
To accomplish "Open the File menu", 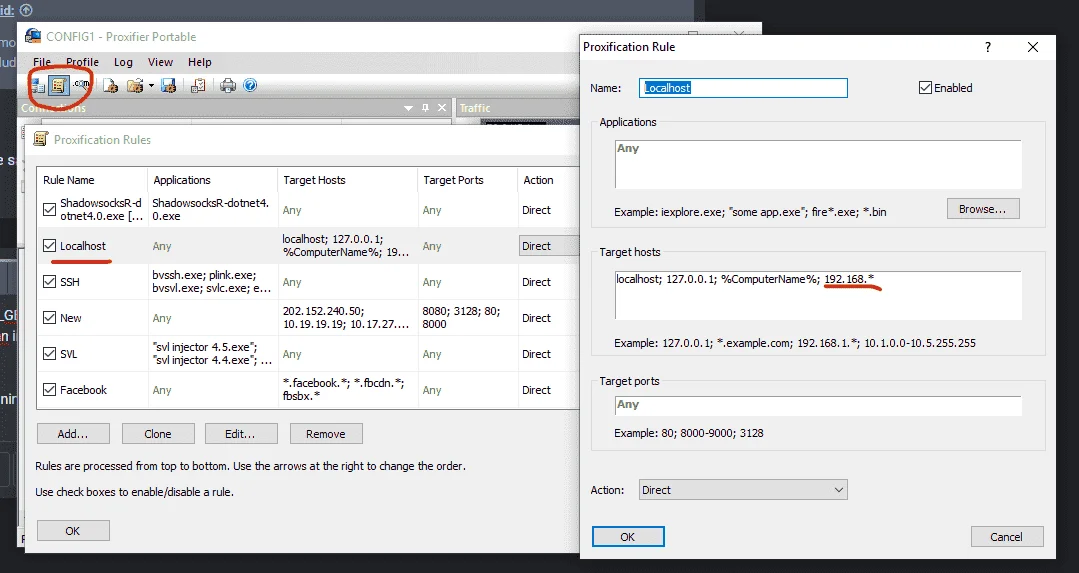I will [x=42, y=62].
